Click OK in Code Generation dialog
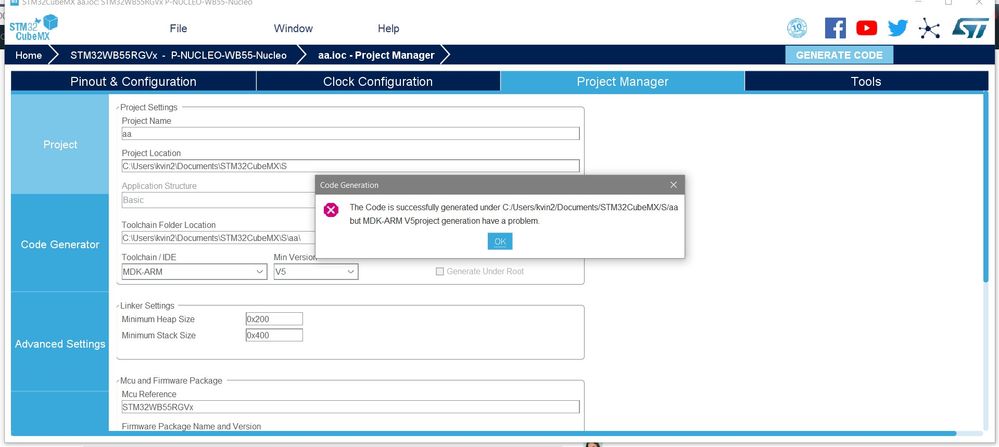Viewport: 999px width, 447px height. (500, 241)
